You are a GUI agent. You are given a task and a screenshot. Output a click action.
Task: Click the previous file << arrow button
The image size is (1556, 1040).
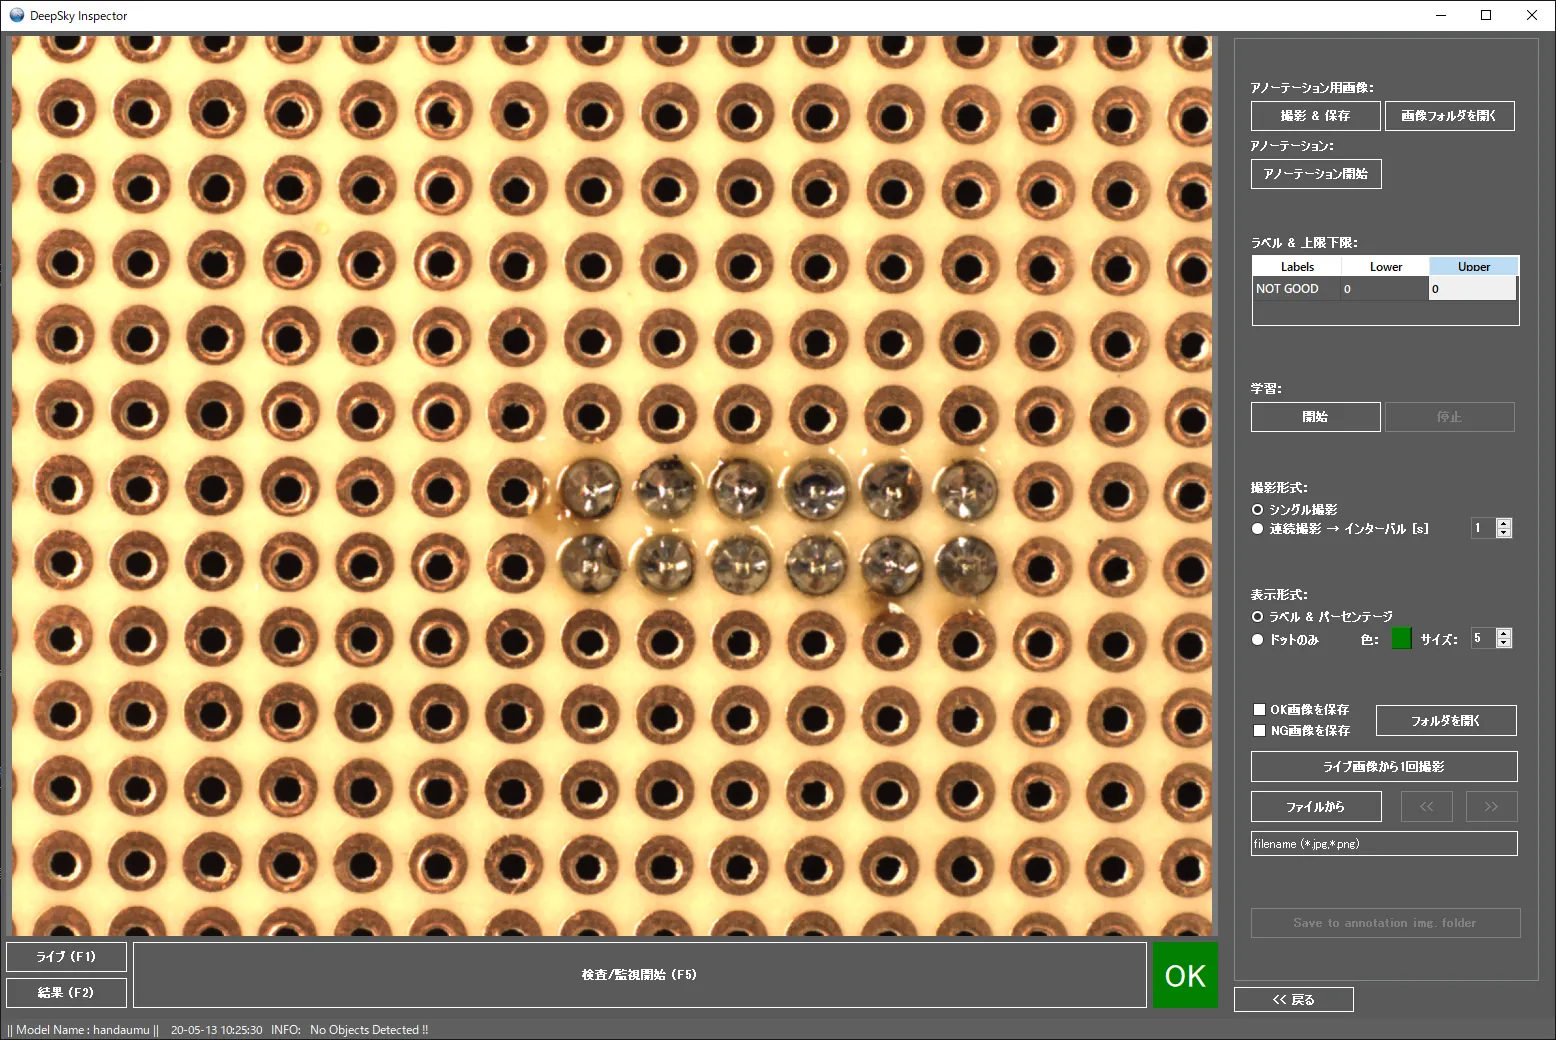[x=1426, y=807]
